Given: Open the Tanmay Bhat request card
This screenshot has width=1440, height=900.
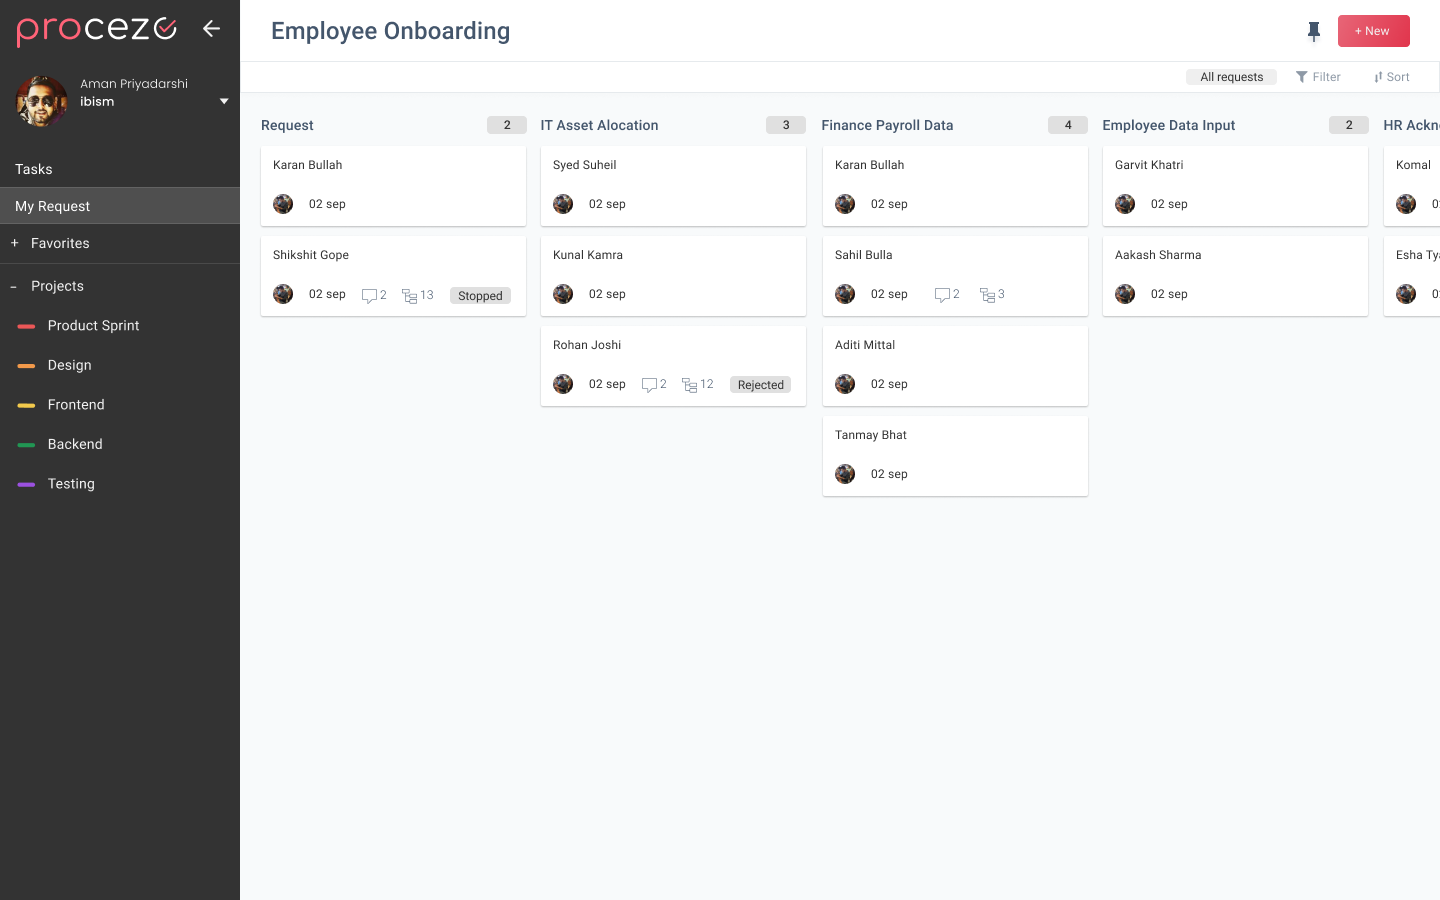Looking at the screenshot, I should pyautogui.click(x=954, y=455).
